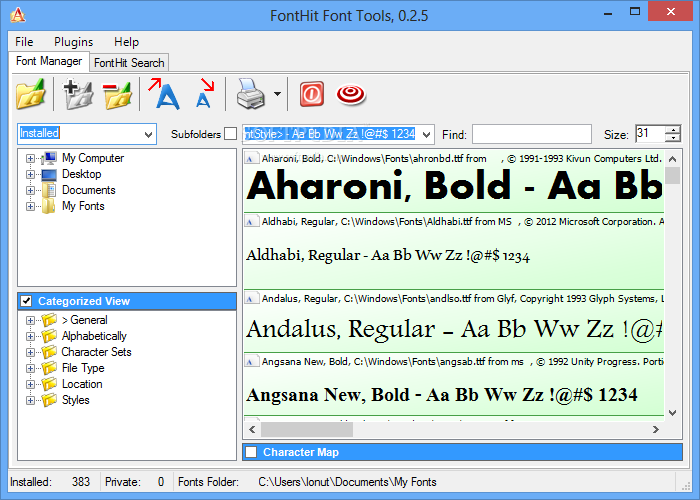Open the File menu
The width and height of the screenshot is (700, 500).
click(24, 42)
